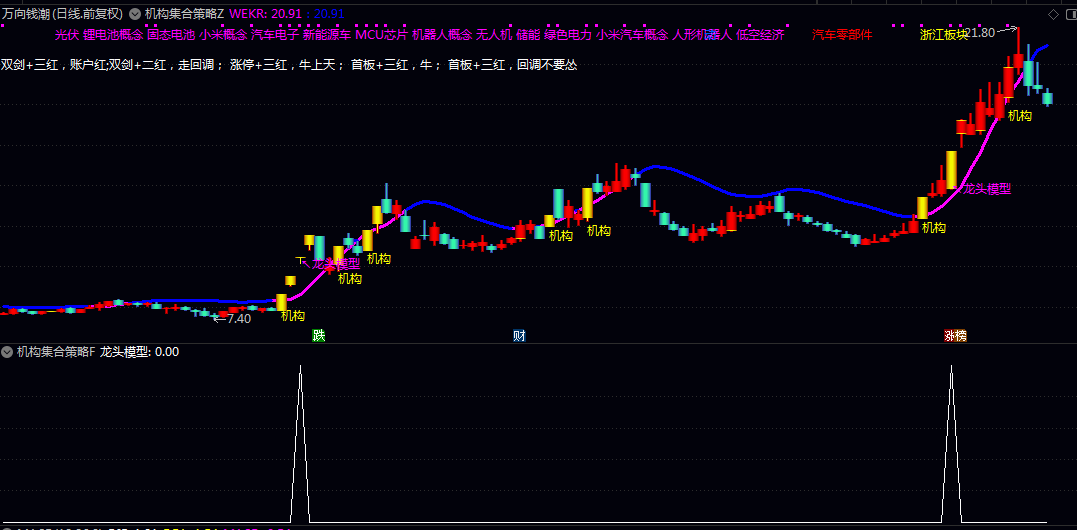Screen dimensions: 1077x530
Task: Click the 光伏 concept tag
Action: pos(67,35)
